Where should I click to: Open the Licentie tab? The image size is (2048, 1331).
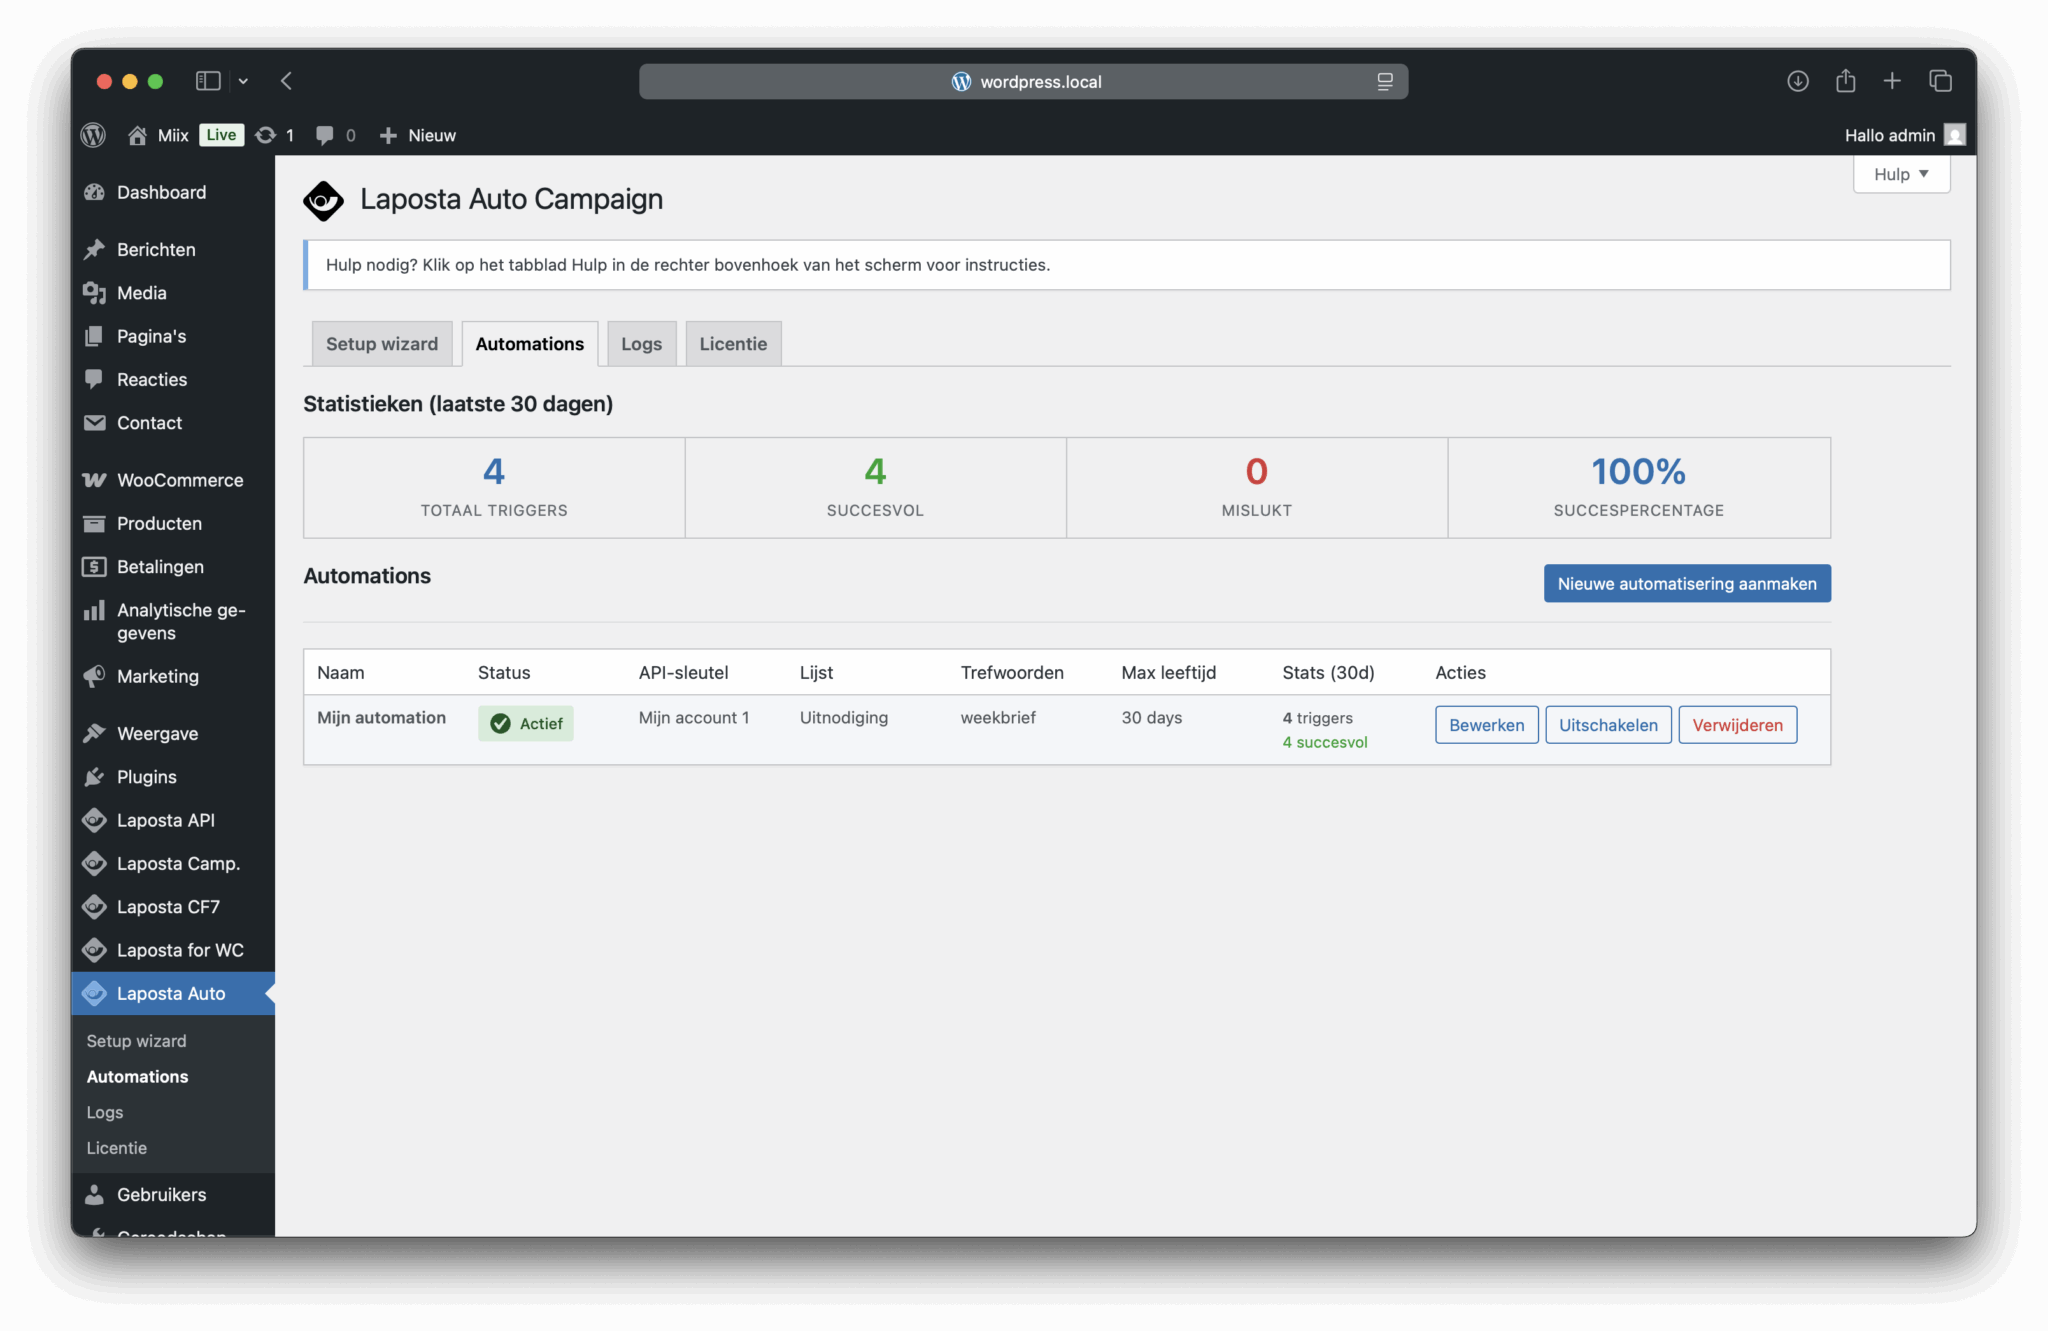click(x=733, y=344)
